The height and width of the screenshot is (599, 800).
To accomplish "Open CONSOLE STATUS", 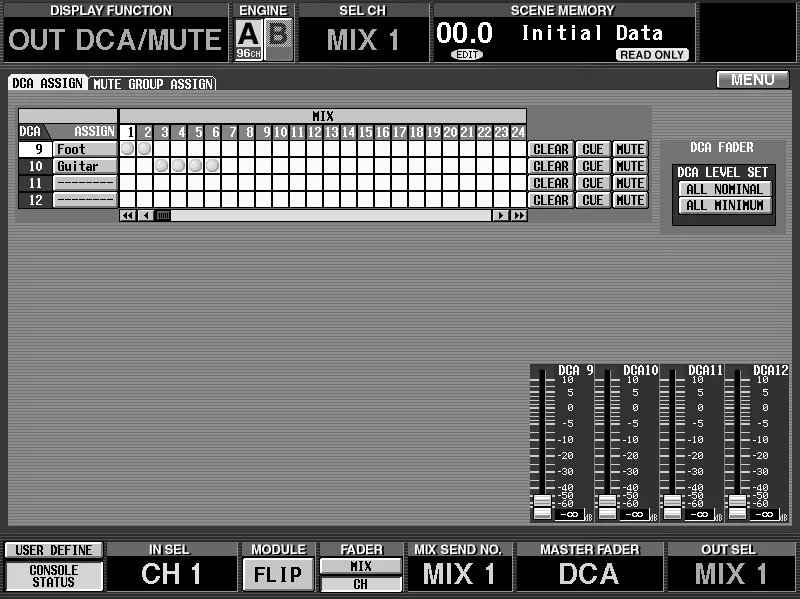I will [54, 576].
